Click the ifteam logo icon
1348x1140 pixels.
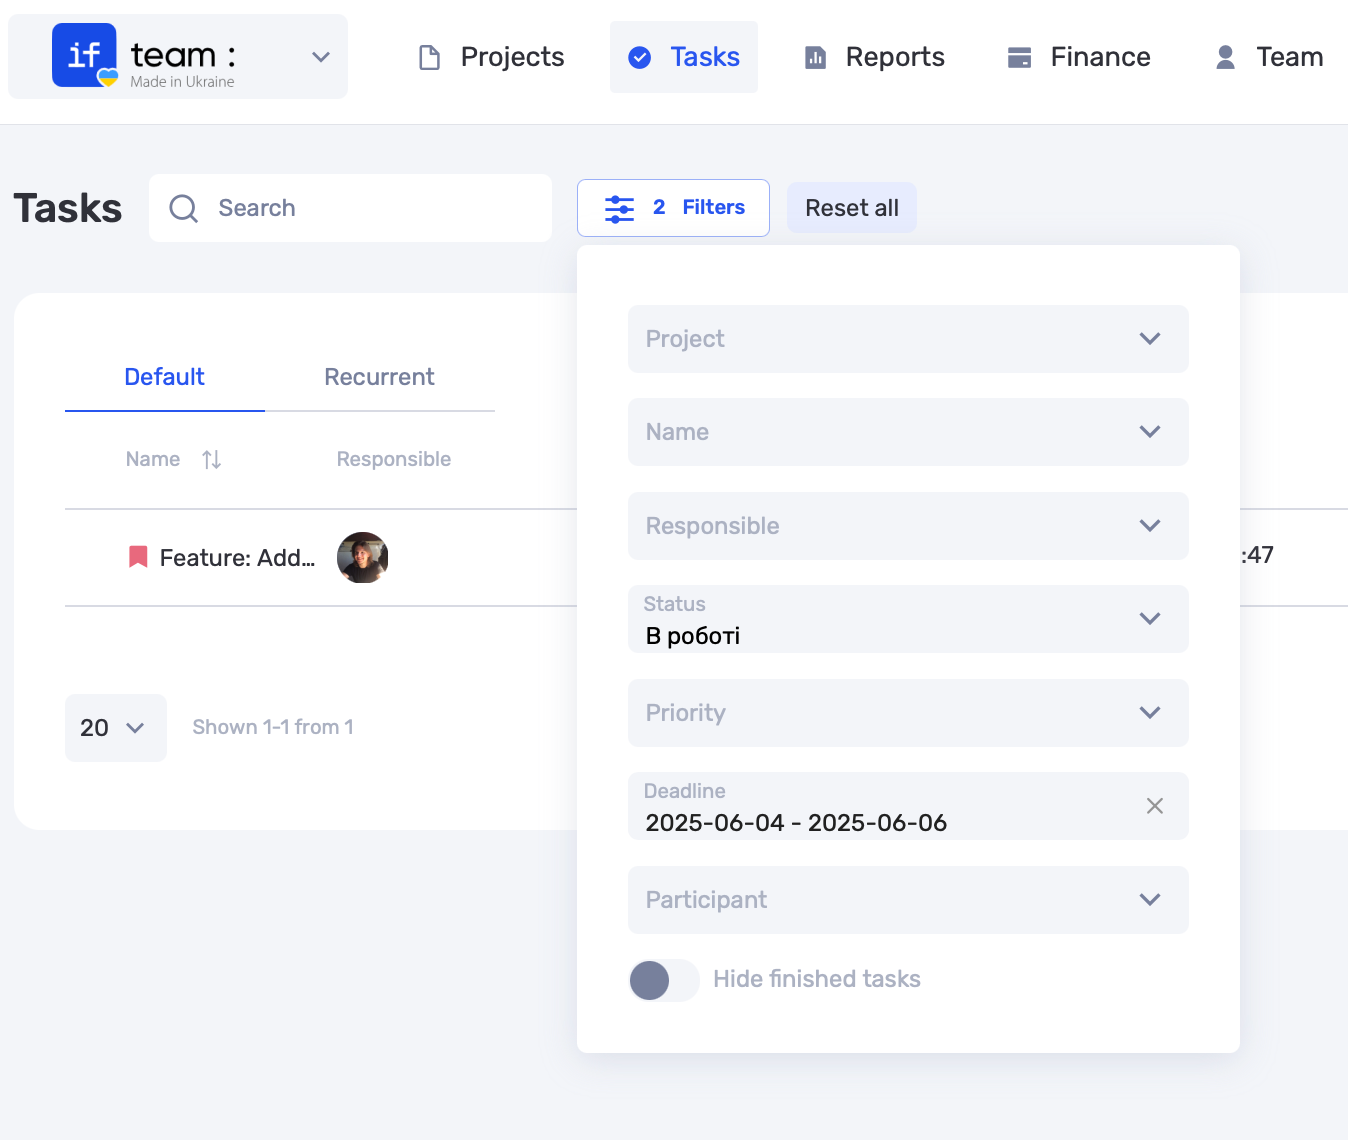pos(84,55)
